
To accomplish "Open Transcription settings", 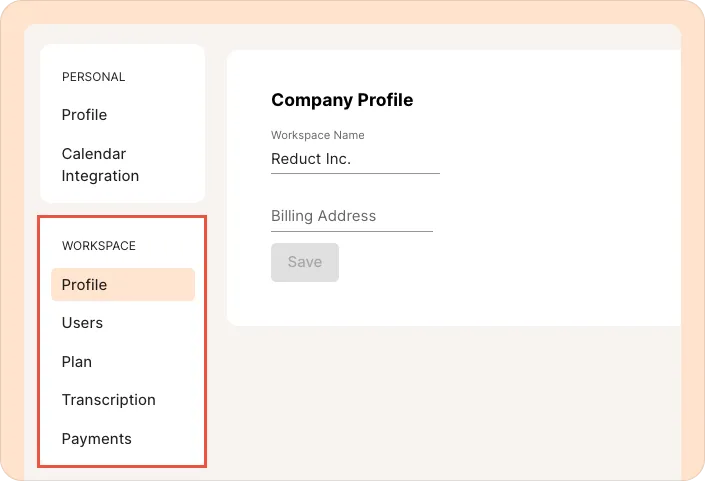I will pyautogui.click(x=108, y=400).
